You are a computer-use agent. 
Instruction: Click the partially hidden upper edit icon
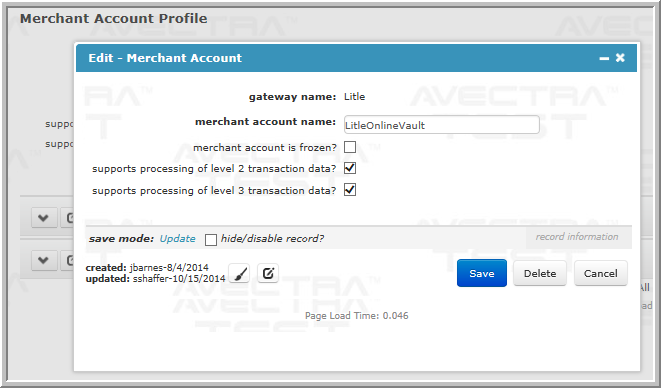68,218
